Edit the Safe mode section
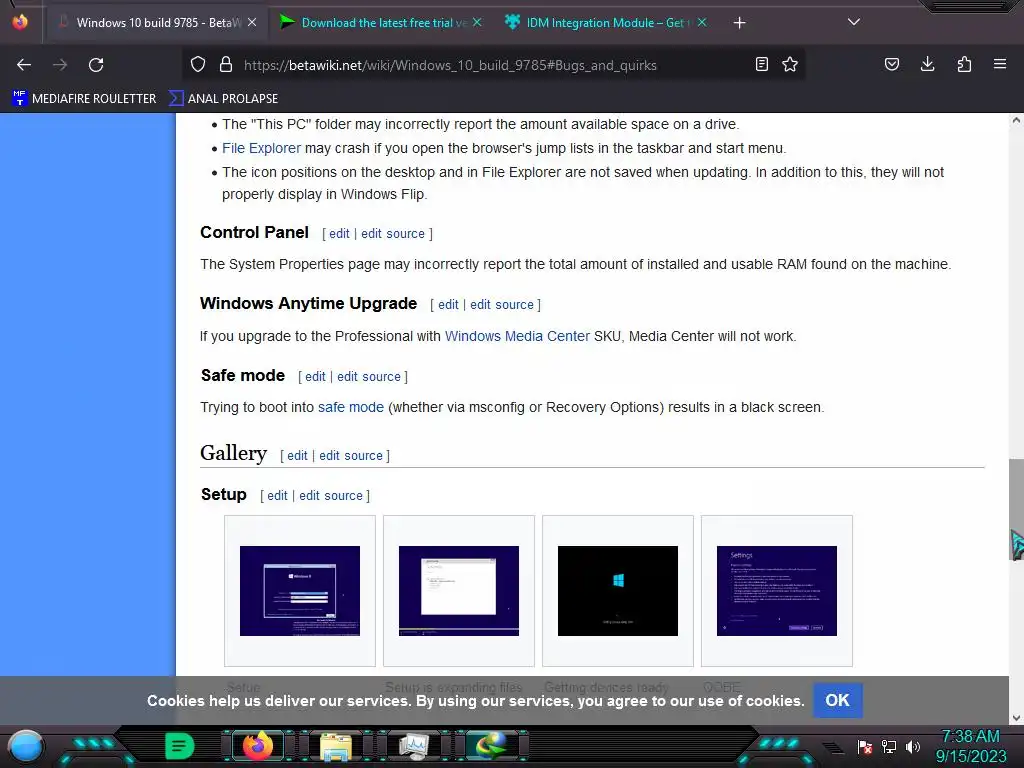 point(315,377)
